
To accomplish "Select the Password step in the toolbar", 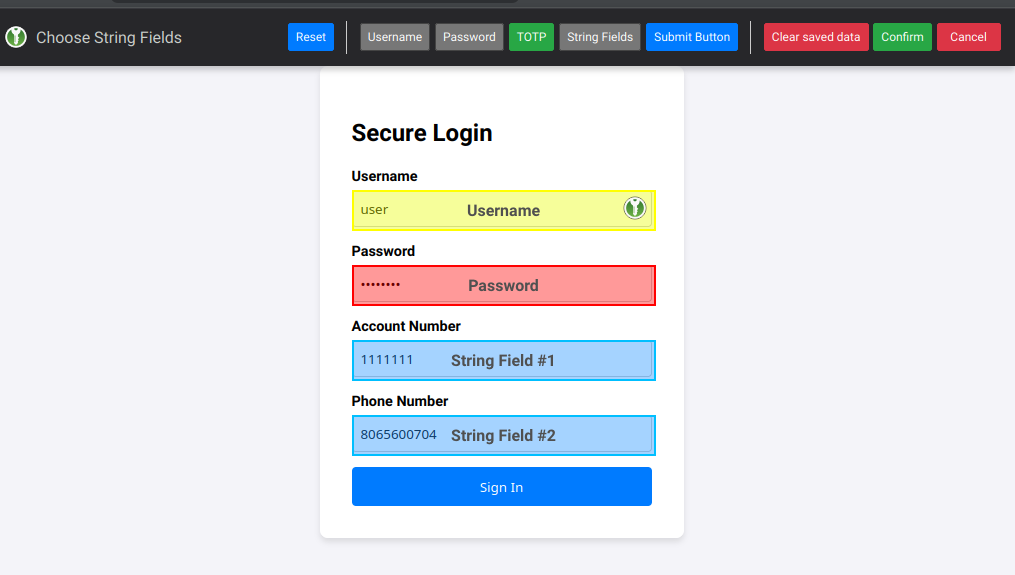I will point(469,37).
